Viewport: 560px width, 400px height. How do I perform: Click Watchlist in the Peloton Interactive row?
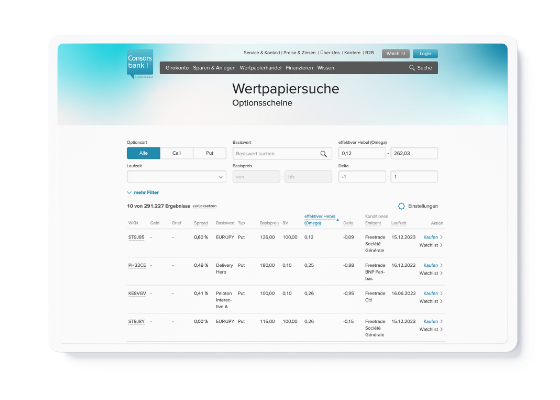point(431,301)
